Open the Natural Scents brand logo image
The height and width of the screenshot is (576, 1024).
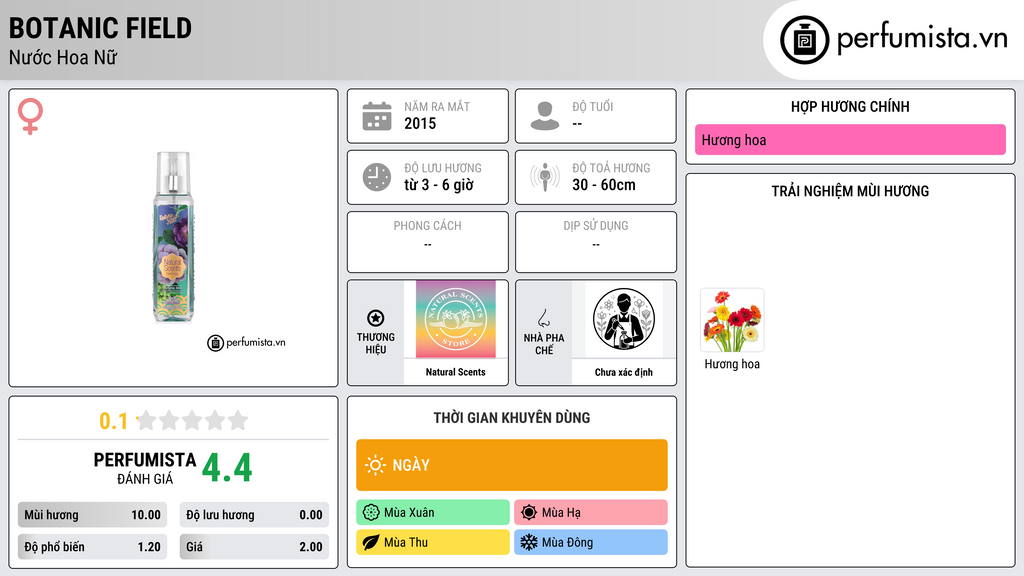[456, 319]
